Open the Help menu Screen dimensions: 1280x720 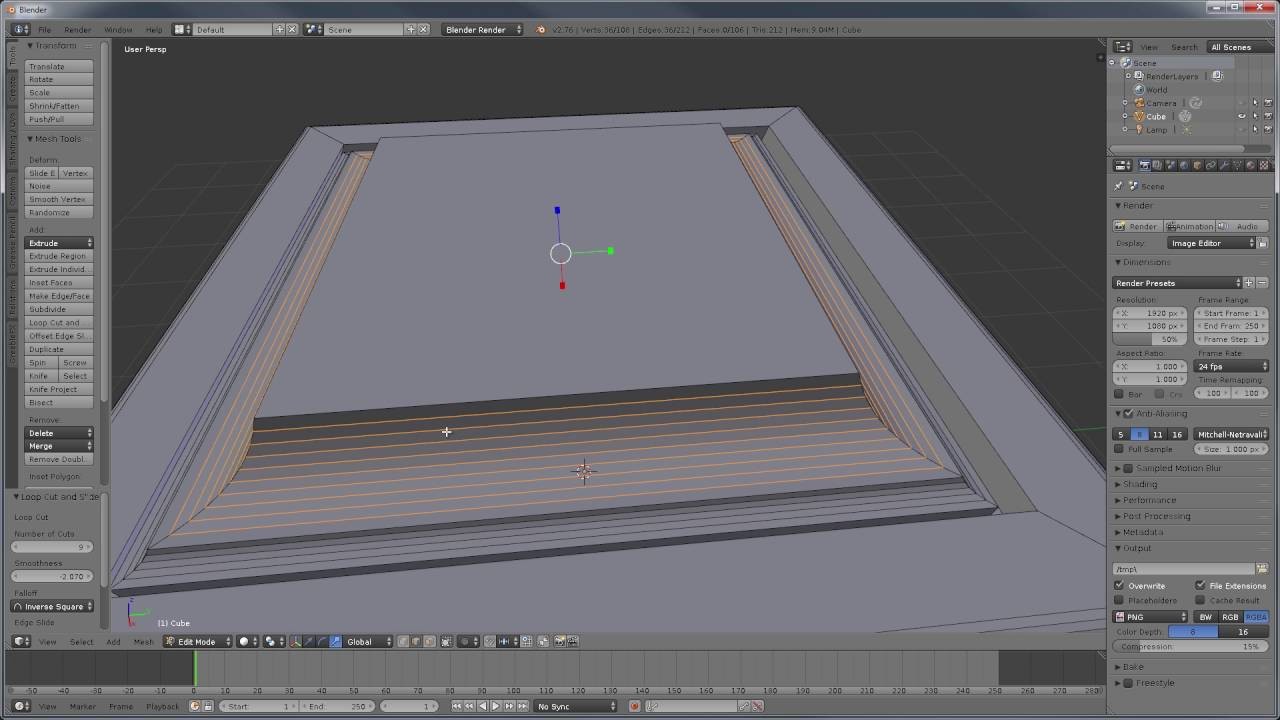click(153, 29)
